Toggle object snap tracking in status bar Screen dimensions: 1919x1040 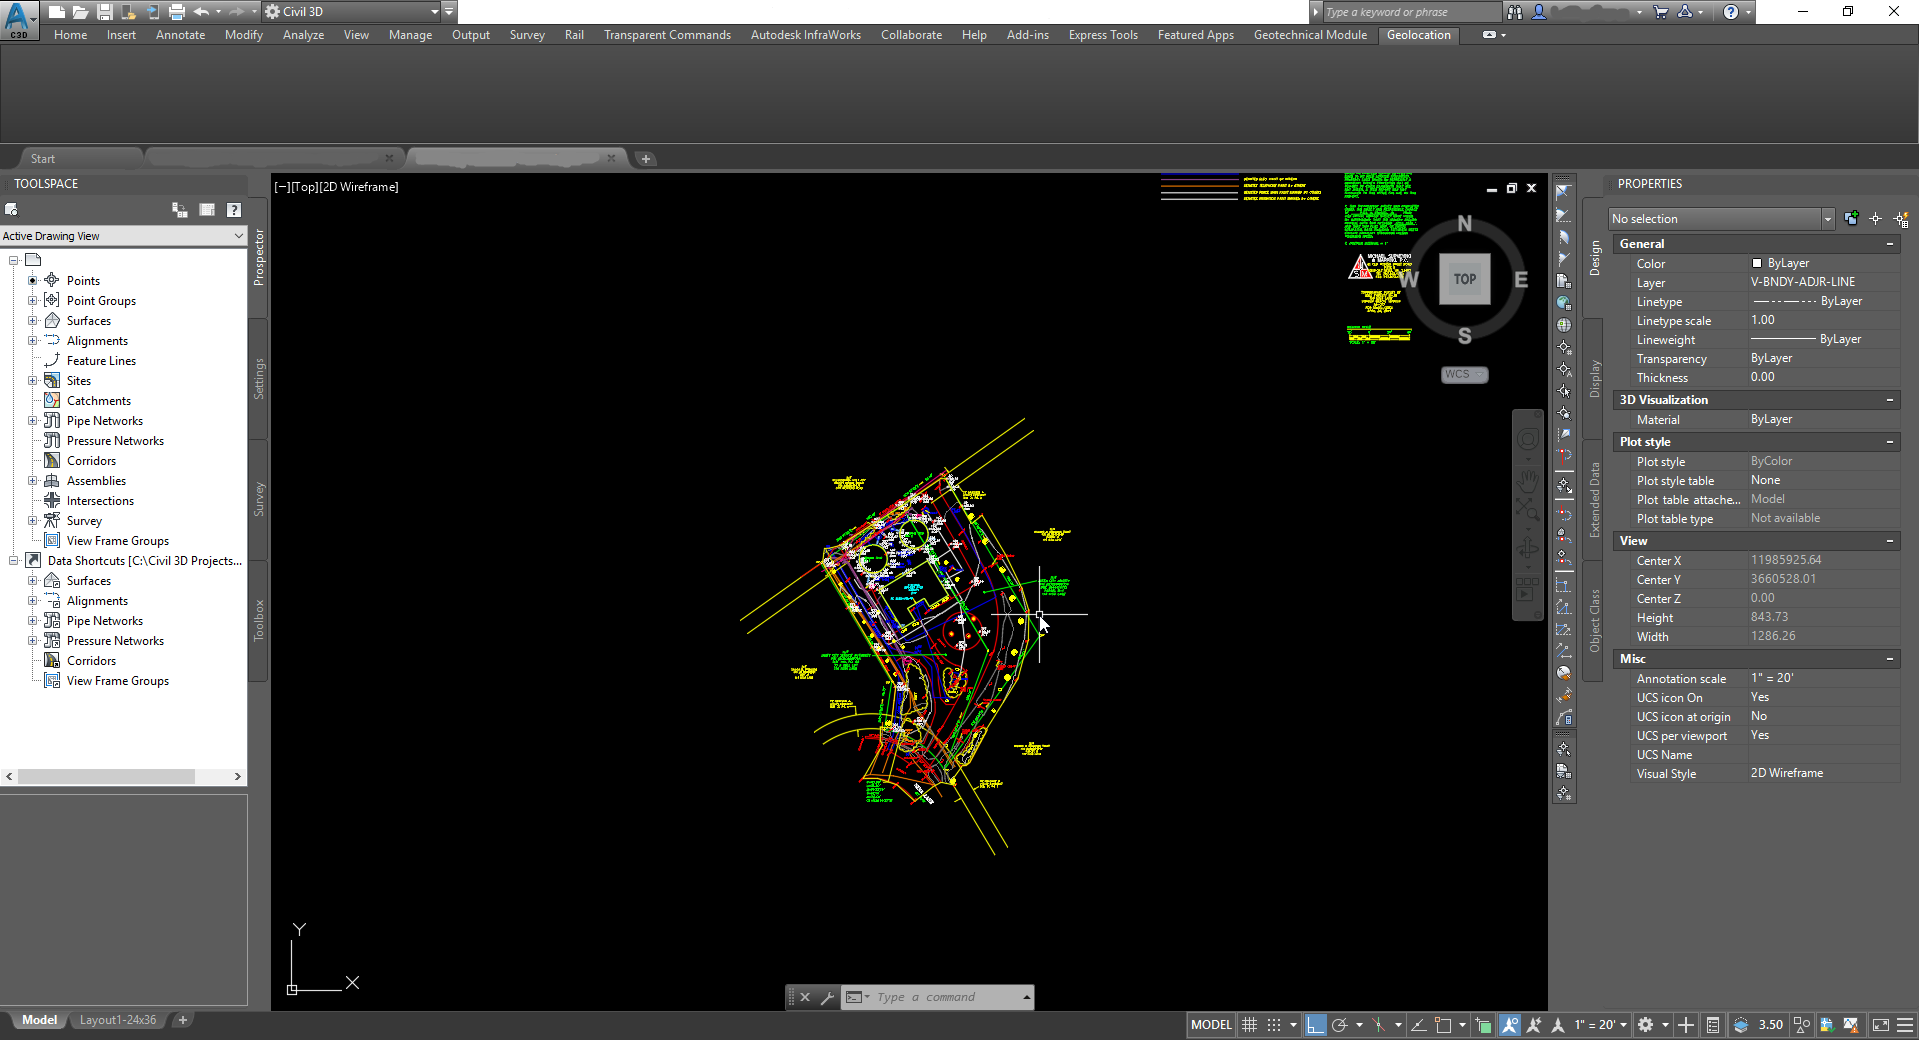1418,1025
